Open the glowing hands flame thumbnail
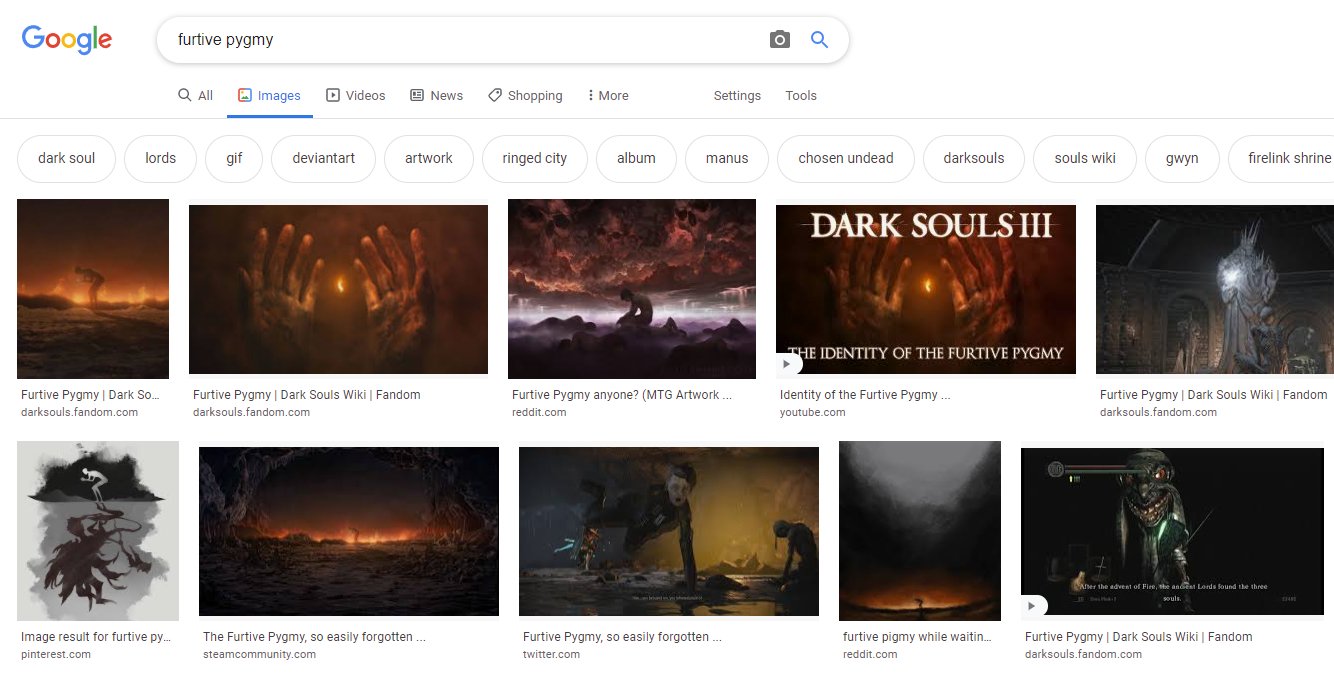 pos(338,289)
